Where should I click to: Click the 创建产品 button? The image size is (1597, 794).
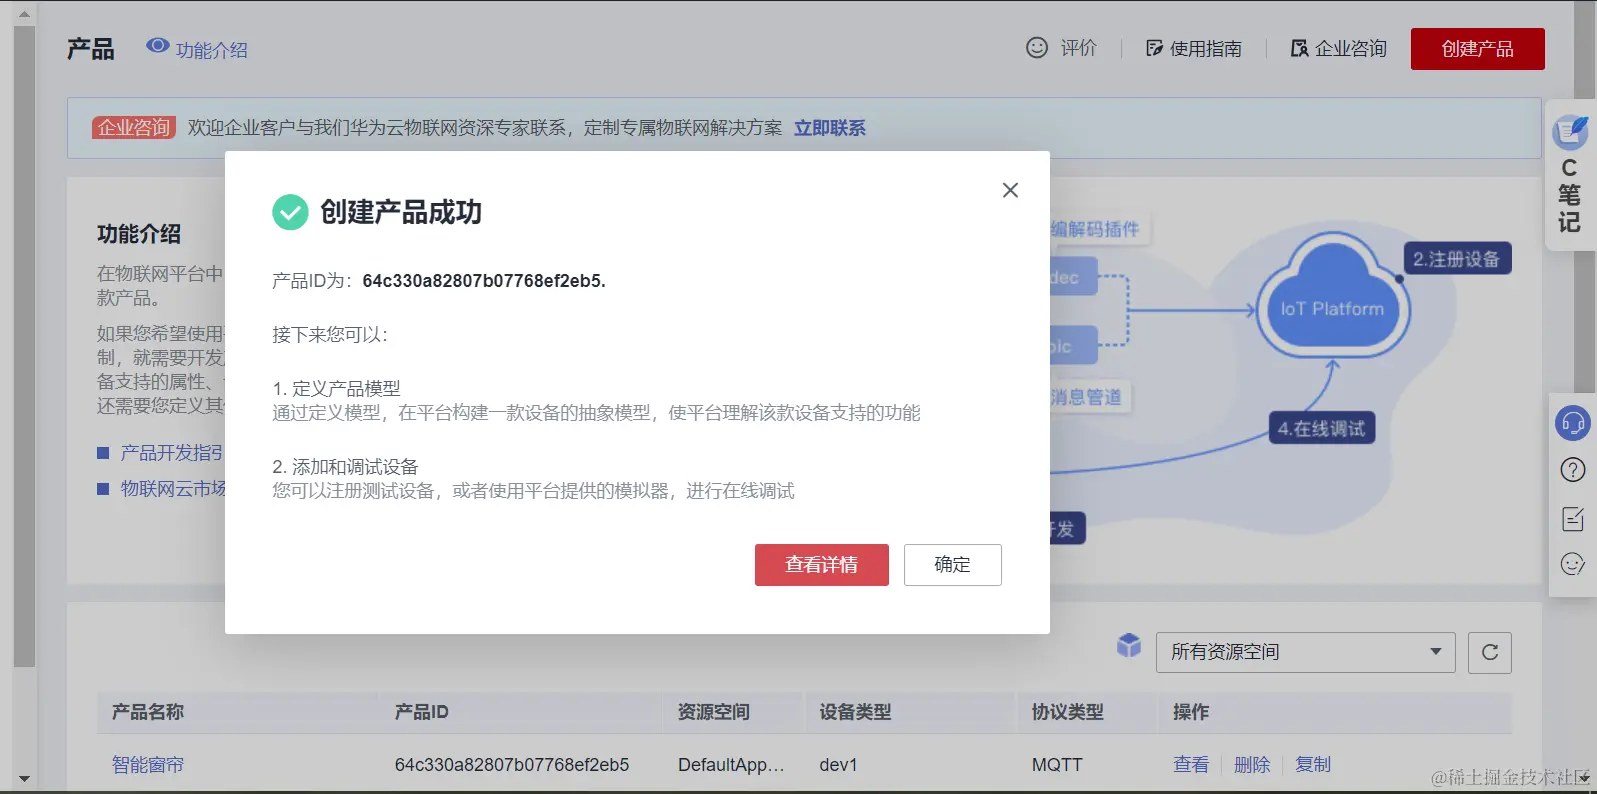(x=1477, y=49)
